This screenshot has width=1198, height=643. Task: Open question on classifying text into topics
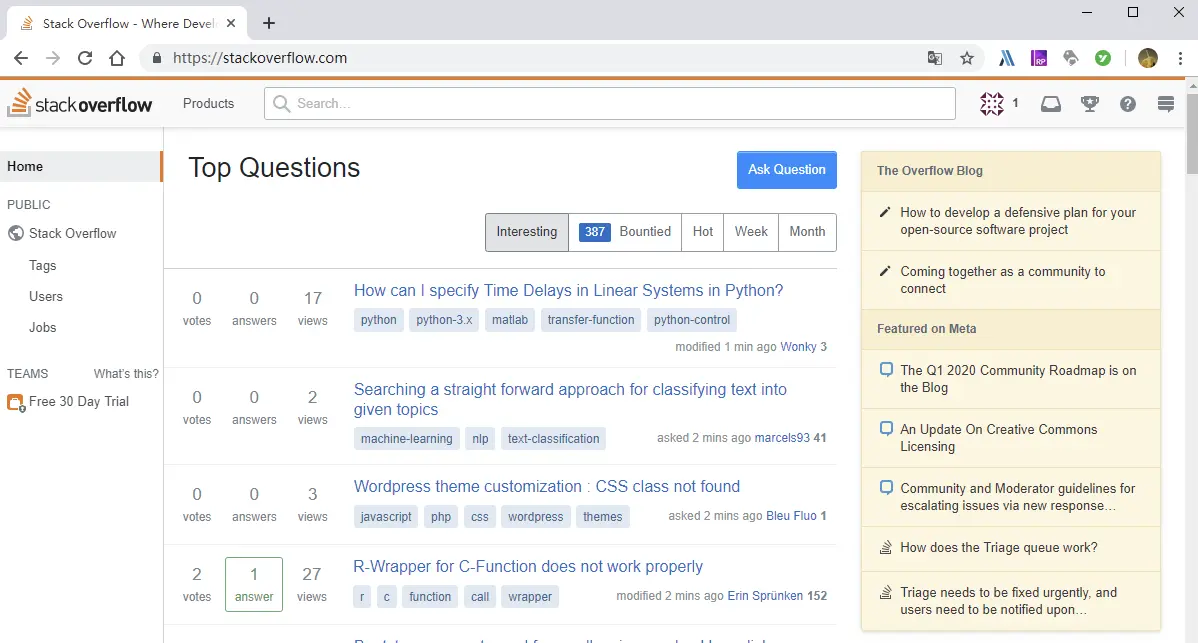coord(570,399)
